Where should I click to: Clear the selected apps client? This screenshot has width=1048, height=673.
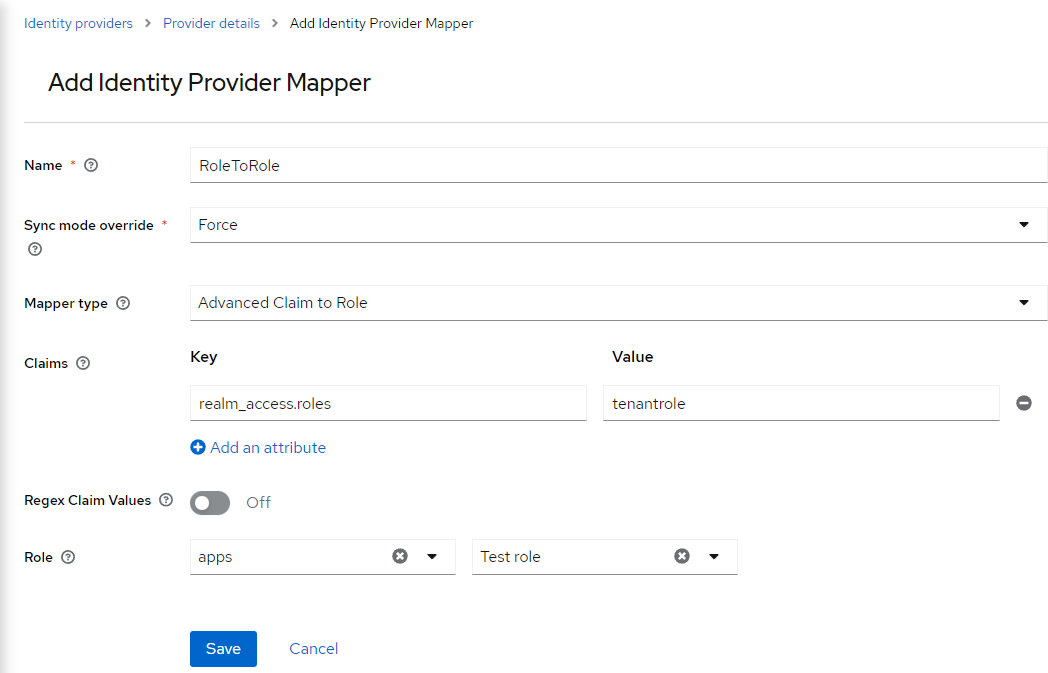coord(400,555)
